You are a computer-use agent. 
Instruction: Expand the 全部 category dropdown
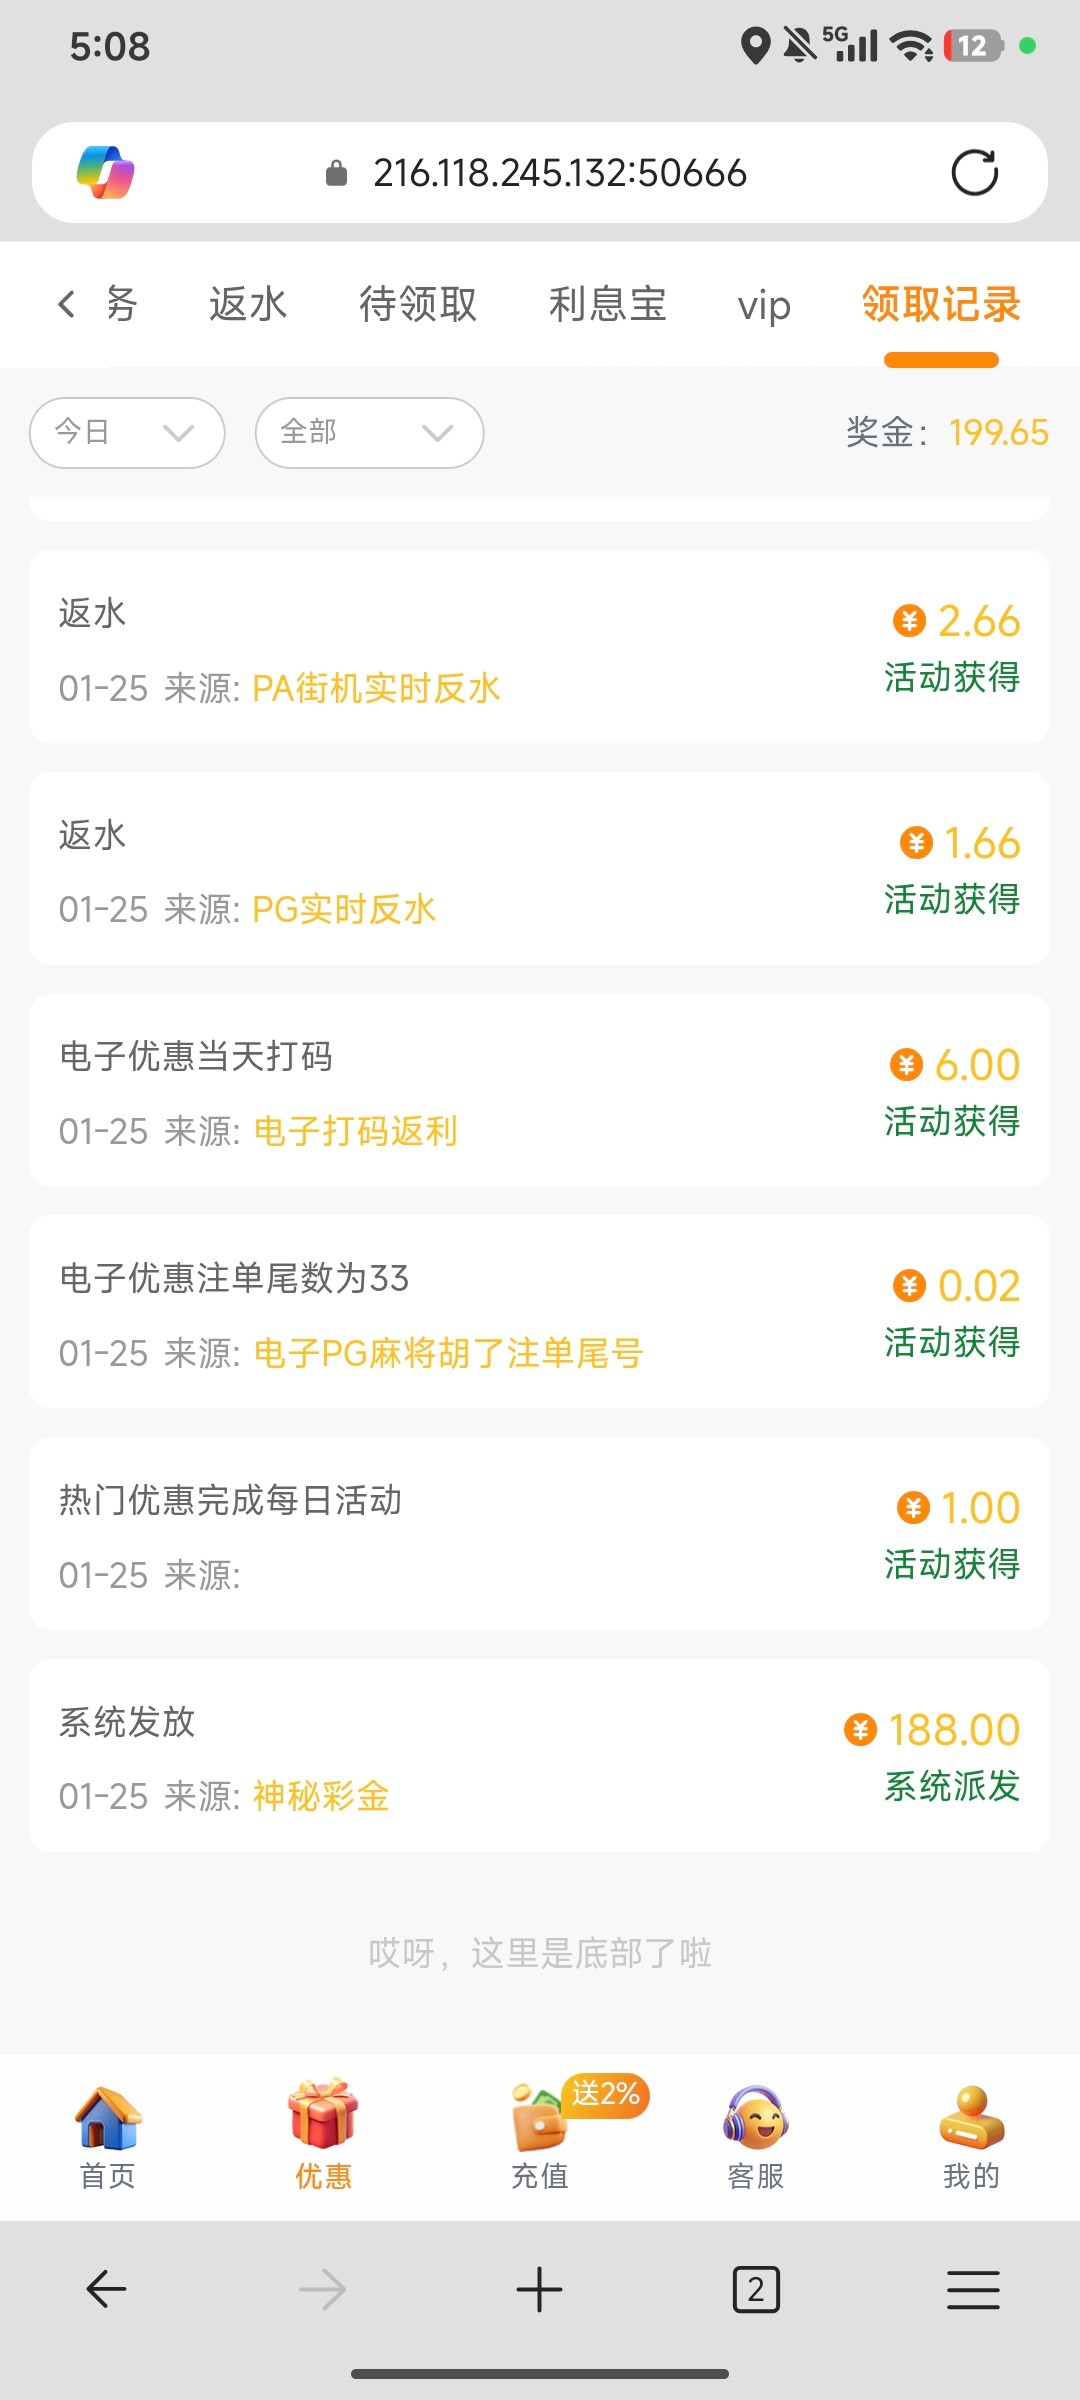point(369,433)
